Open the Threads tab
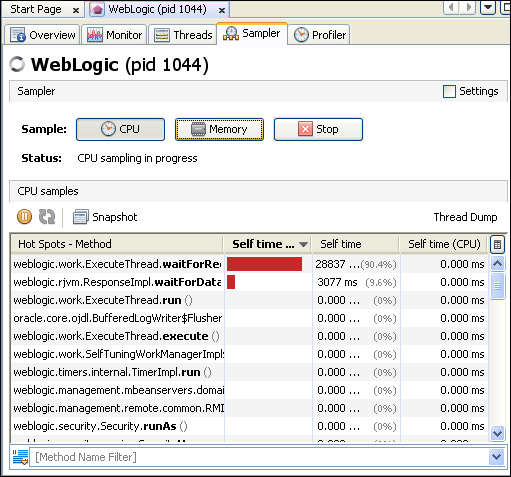Image resolution: width=511 pixels, height=477 pixels. tap(183, 35)
